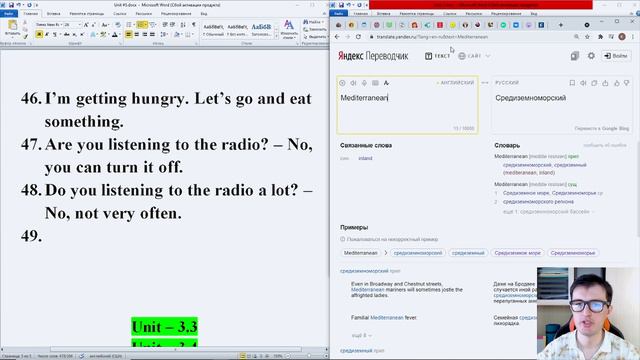Save translation with bookmark icon
The width and height of the screenshot is (640, 360).
point(572,83)
